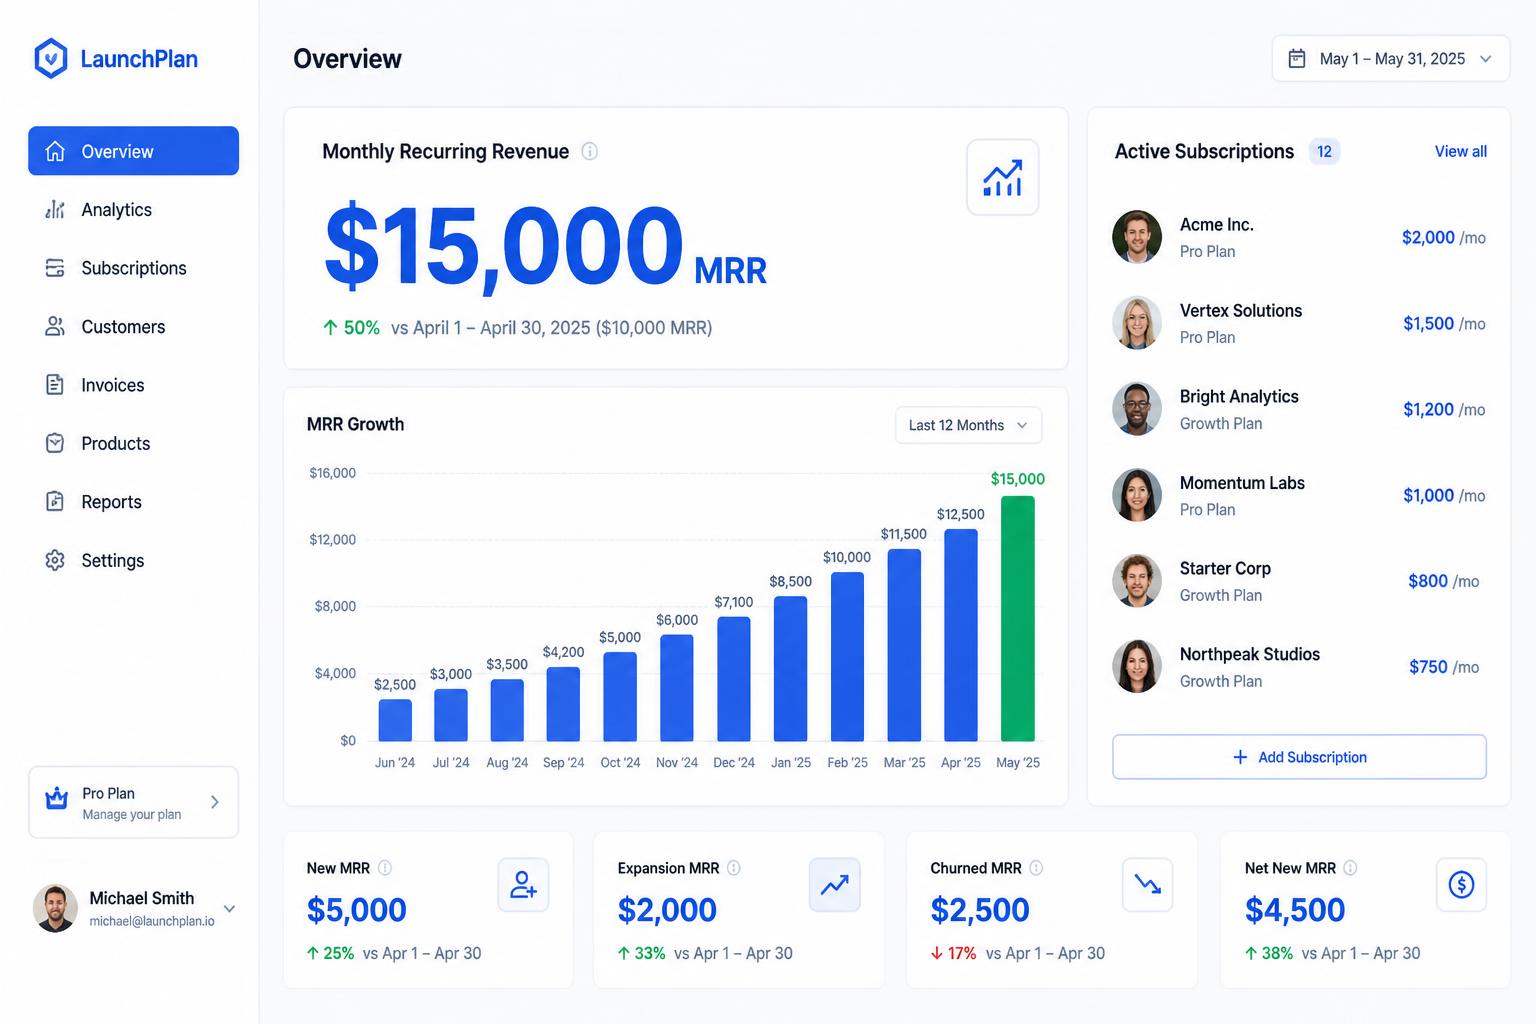Click Starter Corp avatar thumbnail
This screenshot has height=1024, width=1536.
(1137, 581)
